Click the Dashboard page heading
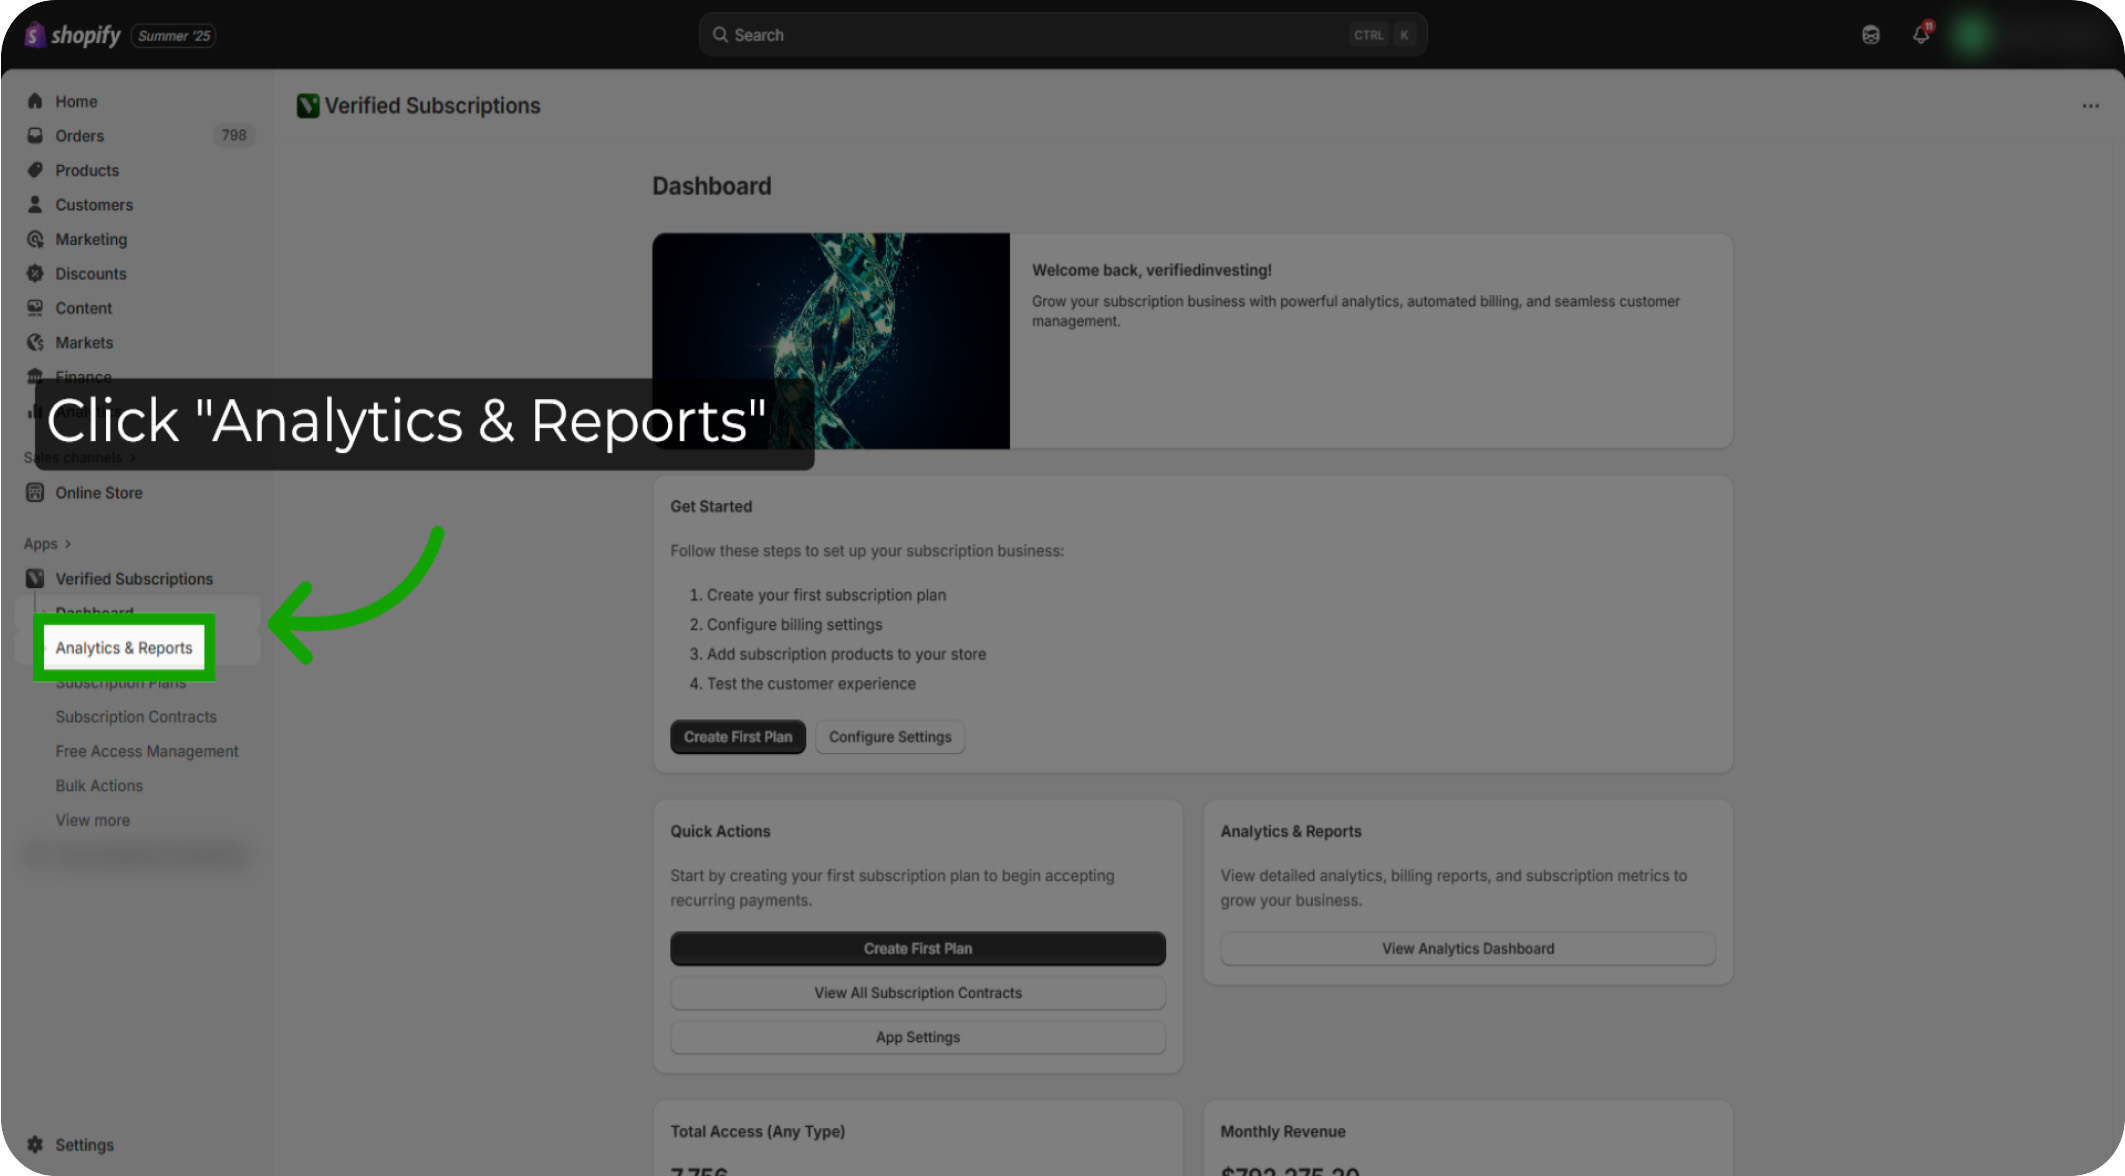2125x1176 pixels. click(712, 186)
